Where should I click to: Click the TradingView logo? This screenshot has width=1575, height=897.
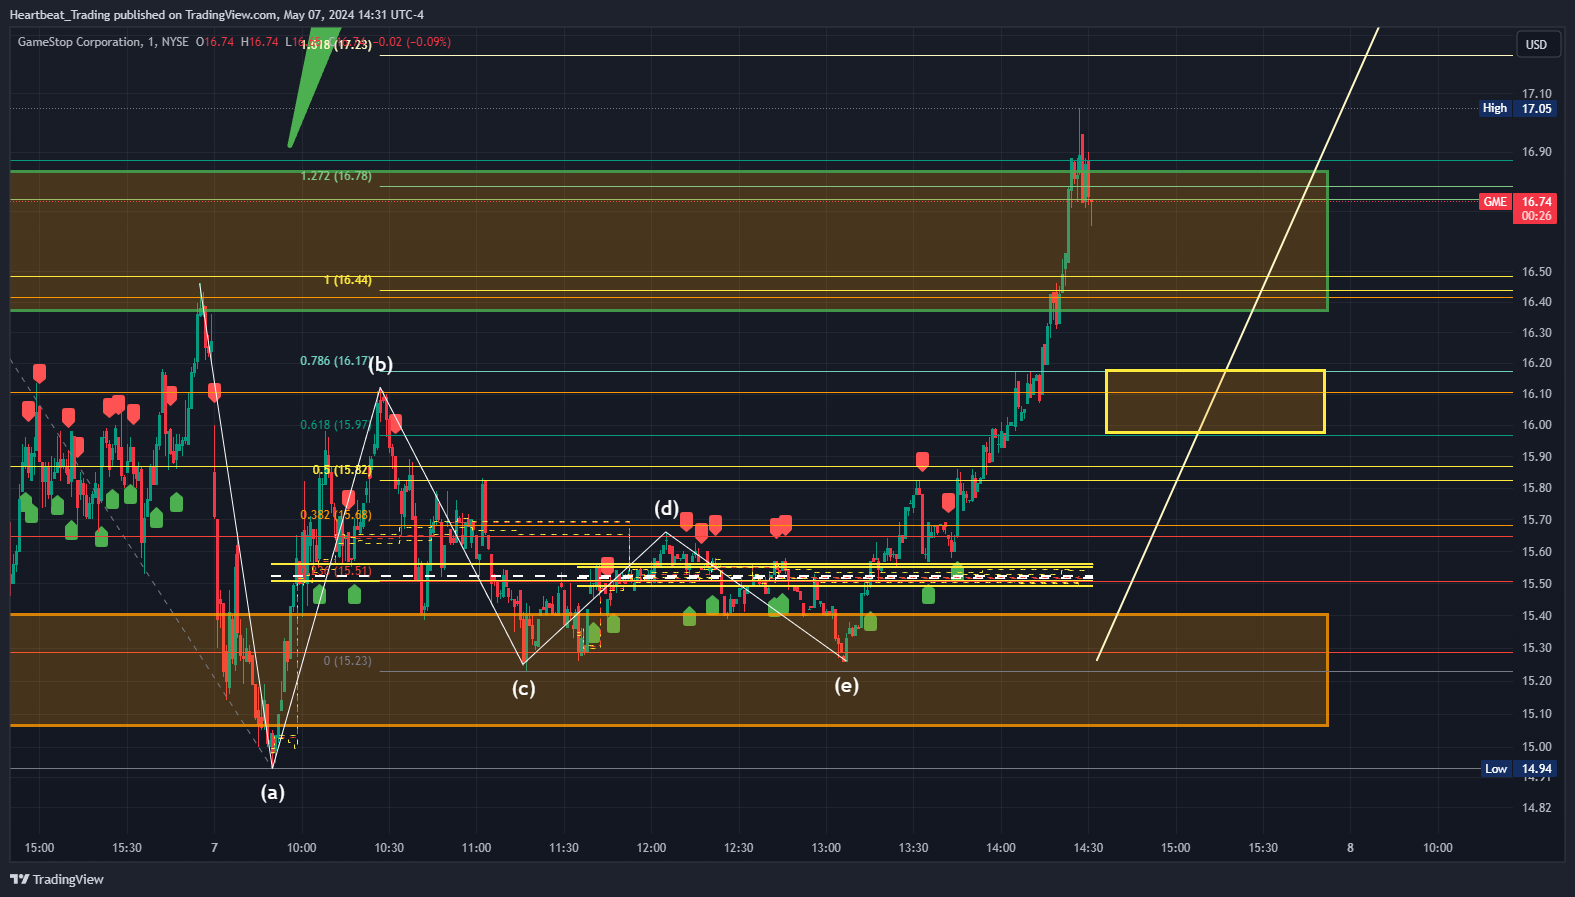tap(57, 879)
